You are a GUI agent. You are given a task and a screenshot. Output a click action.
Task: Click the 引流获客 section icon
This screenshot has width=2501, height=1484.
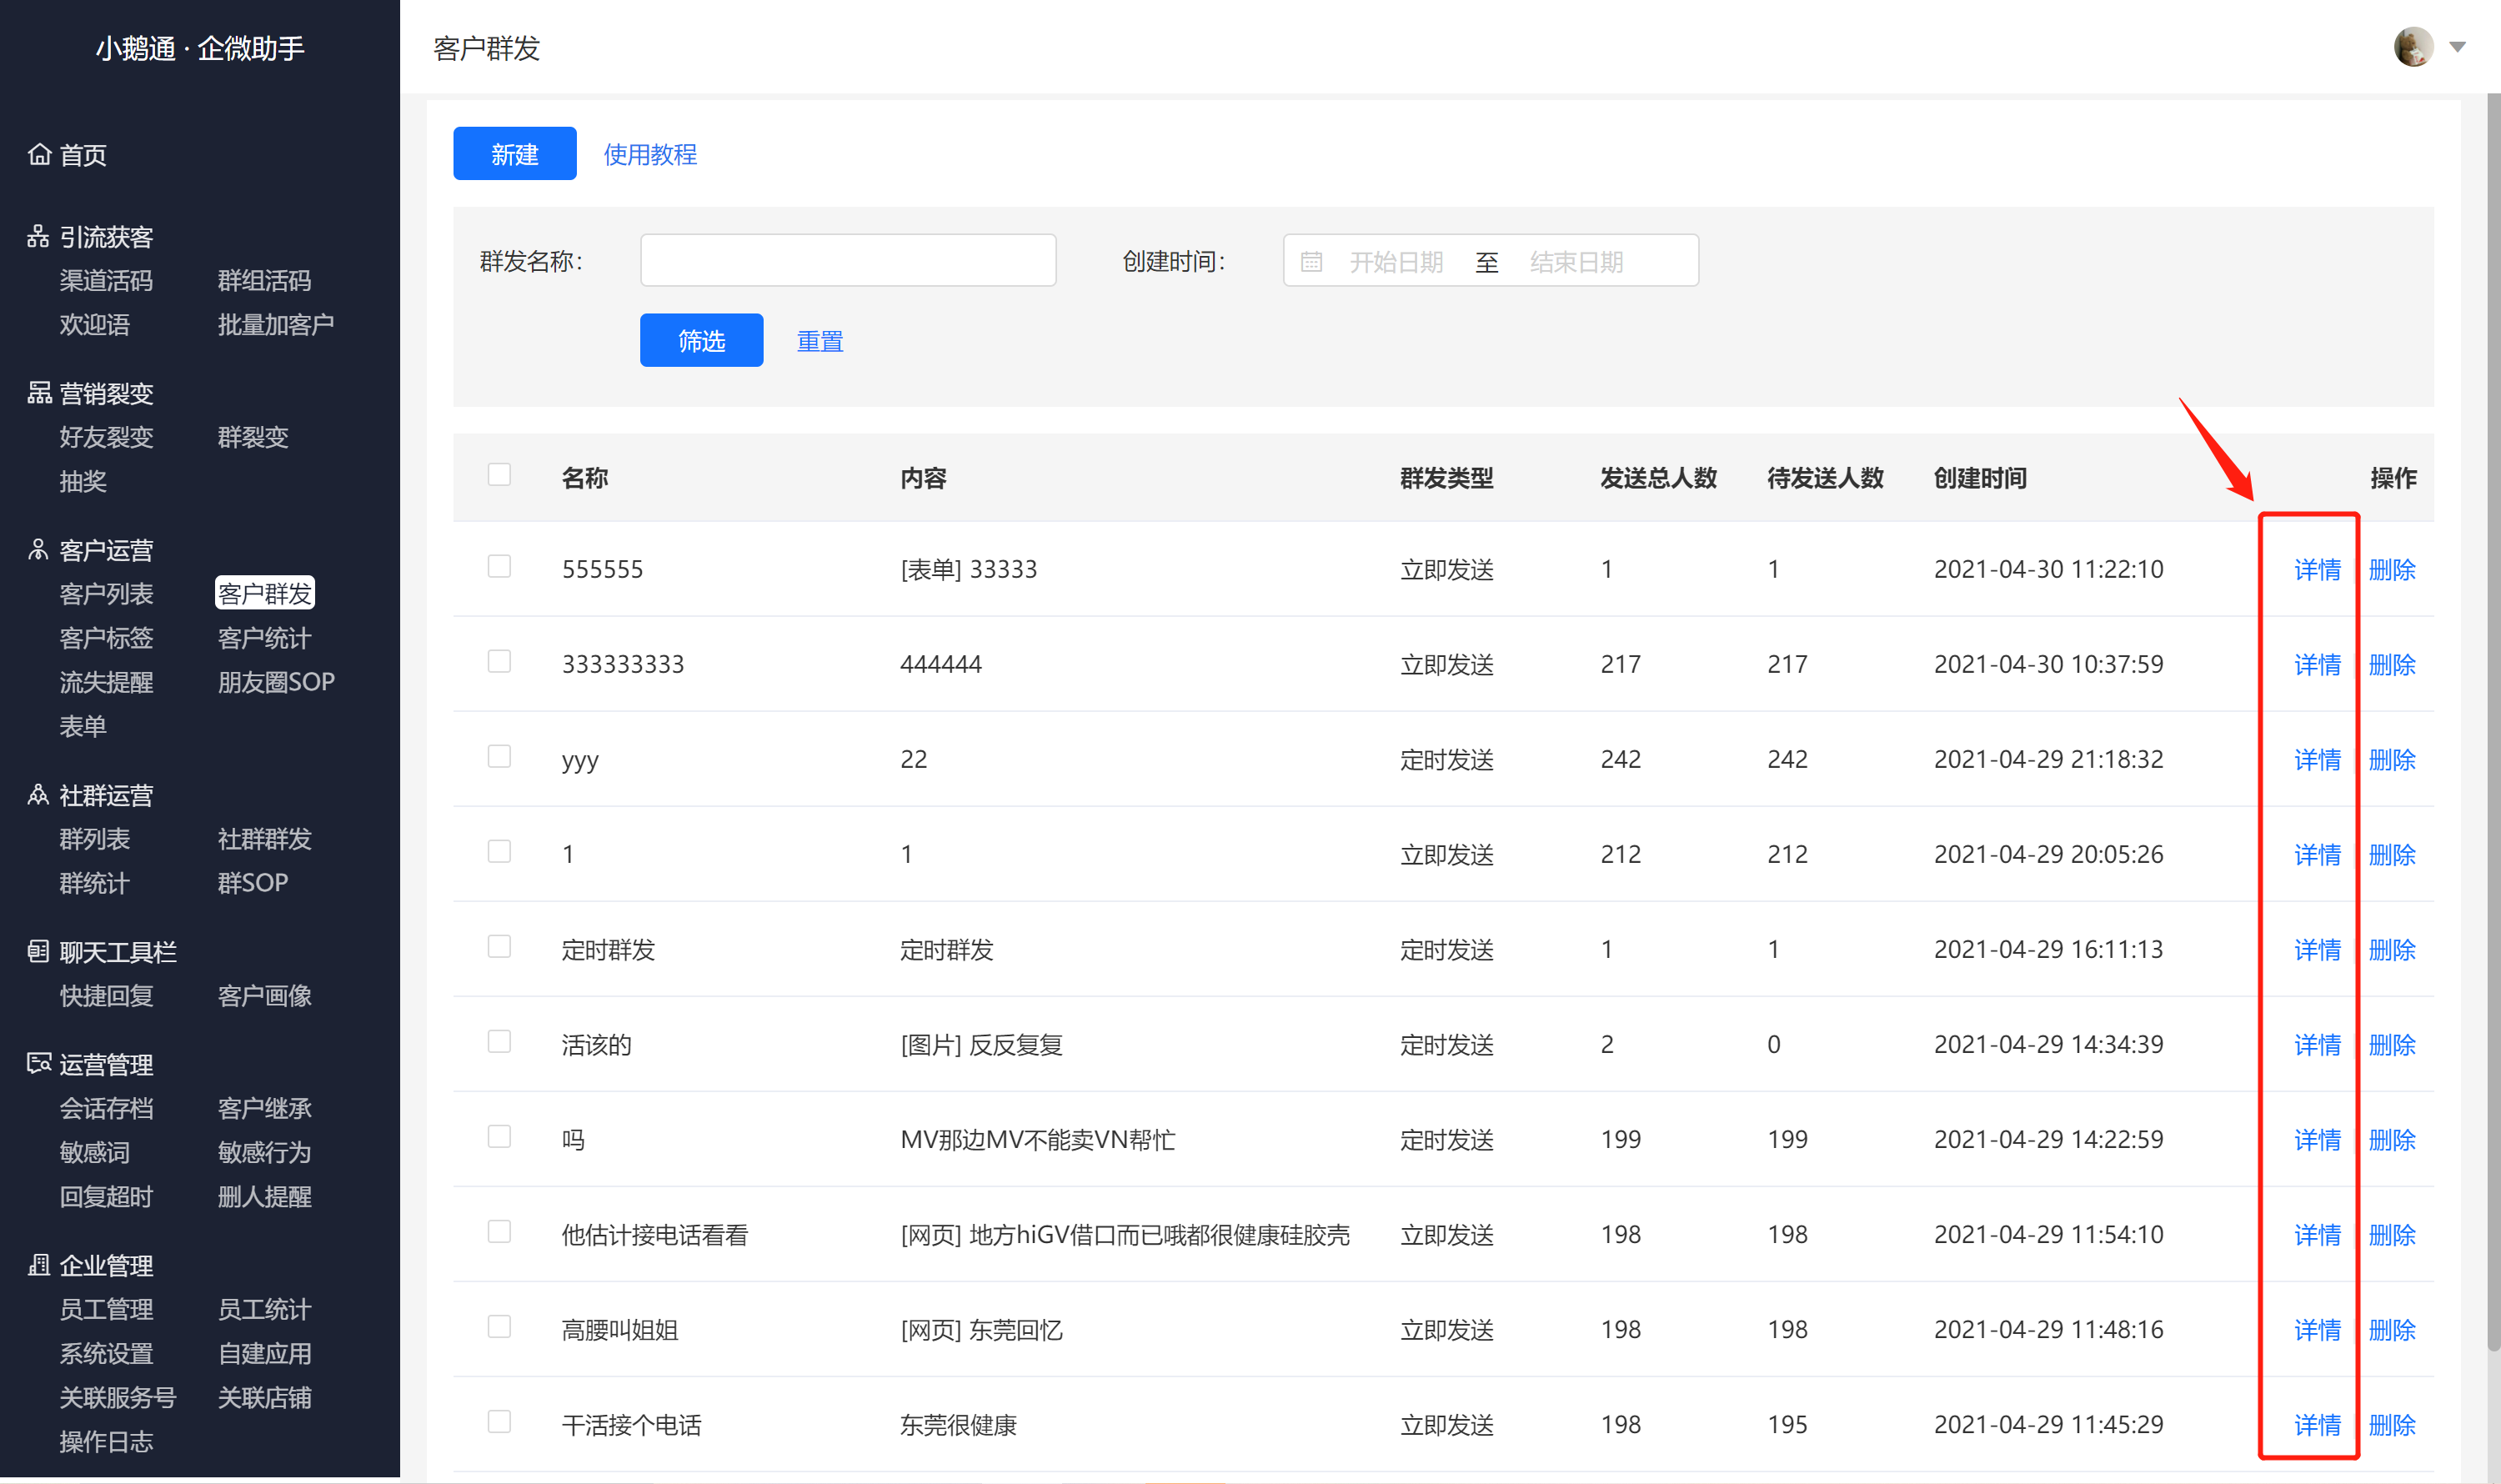[x=39, y=236]
